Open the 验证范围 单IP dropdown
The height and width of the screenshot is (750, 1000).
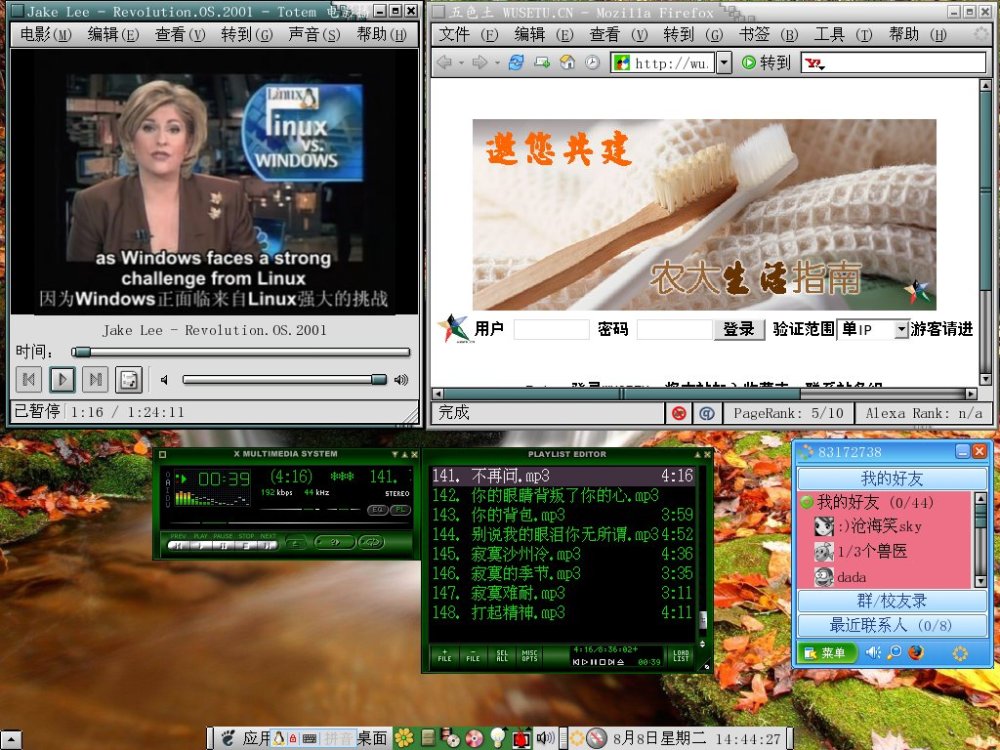point(872,329)
